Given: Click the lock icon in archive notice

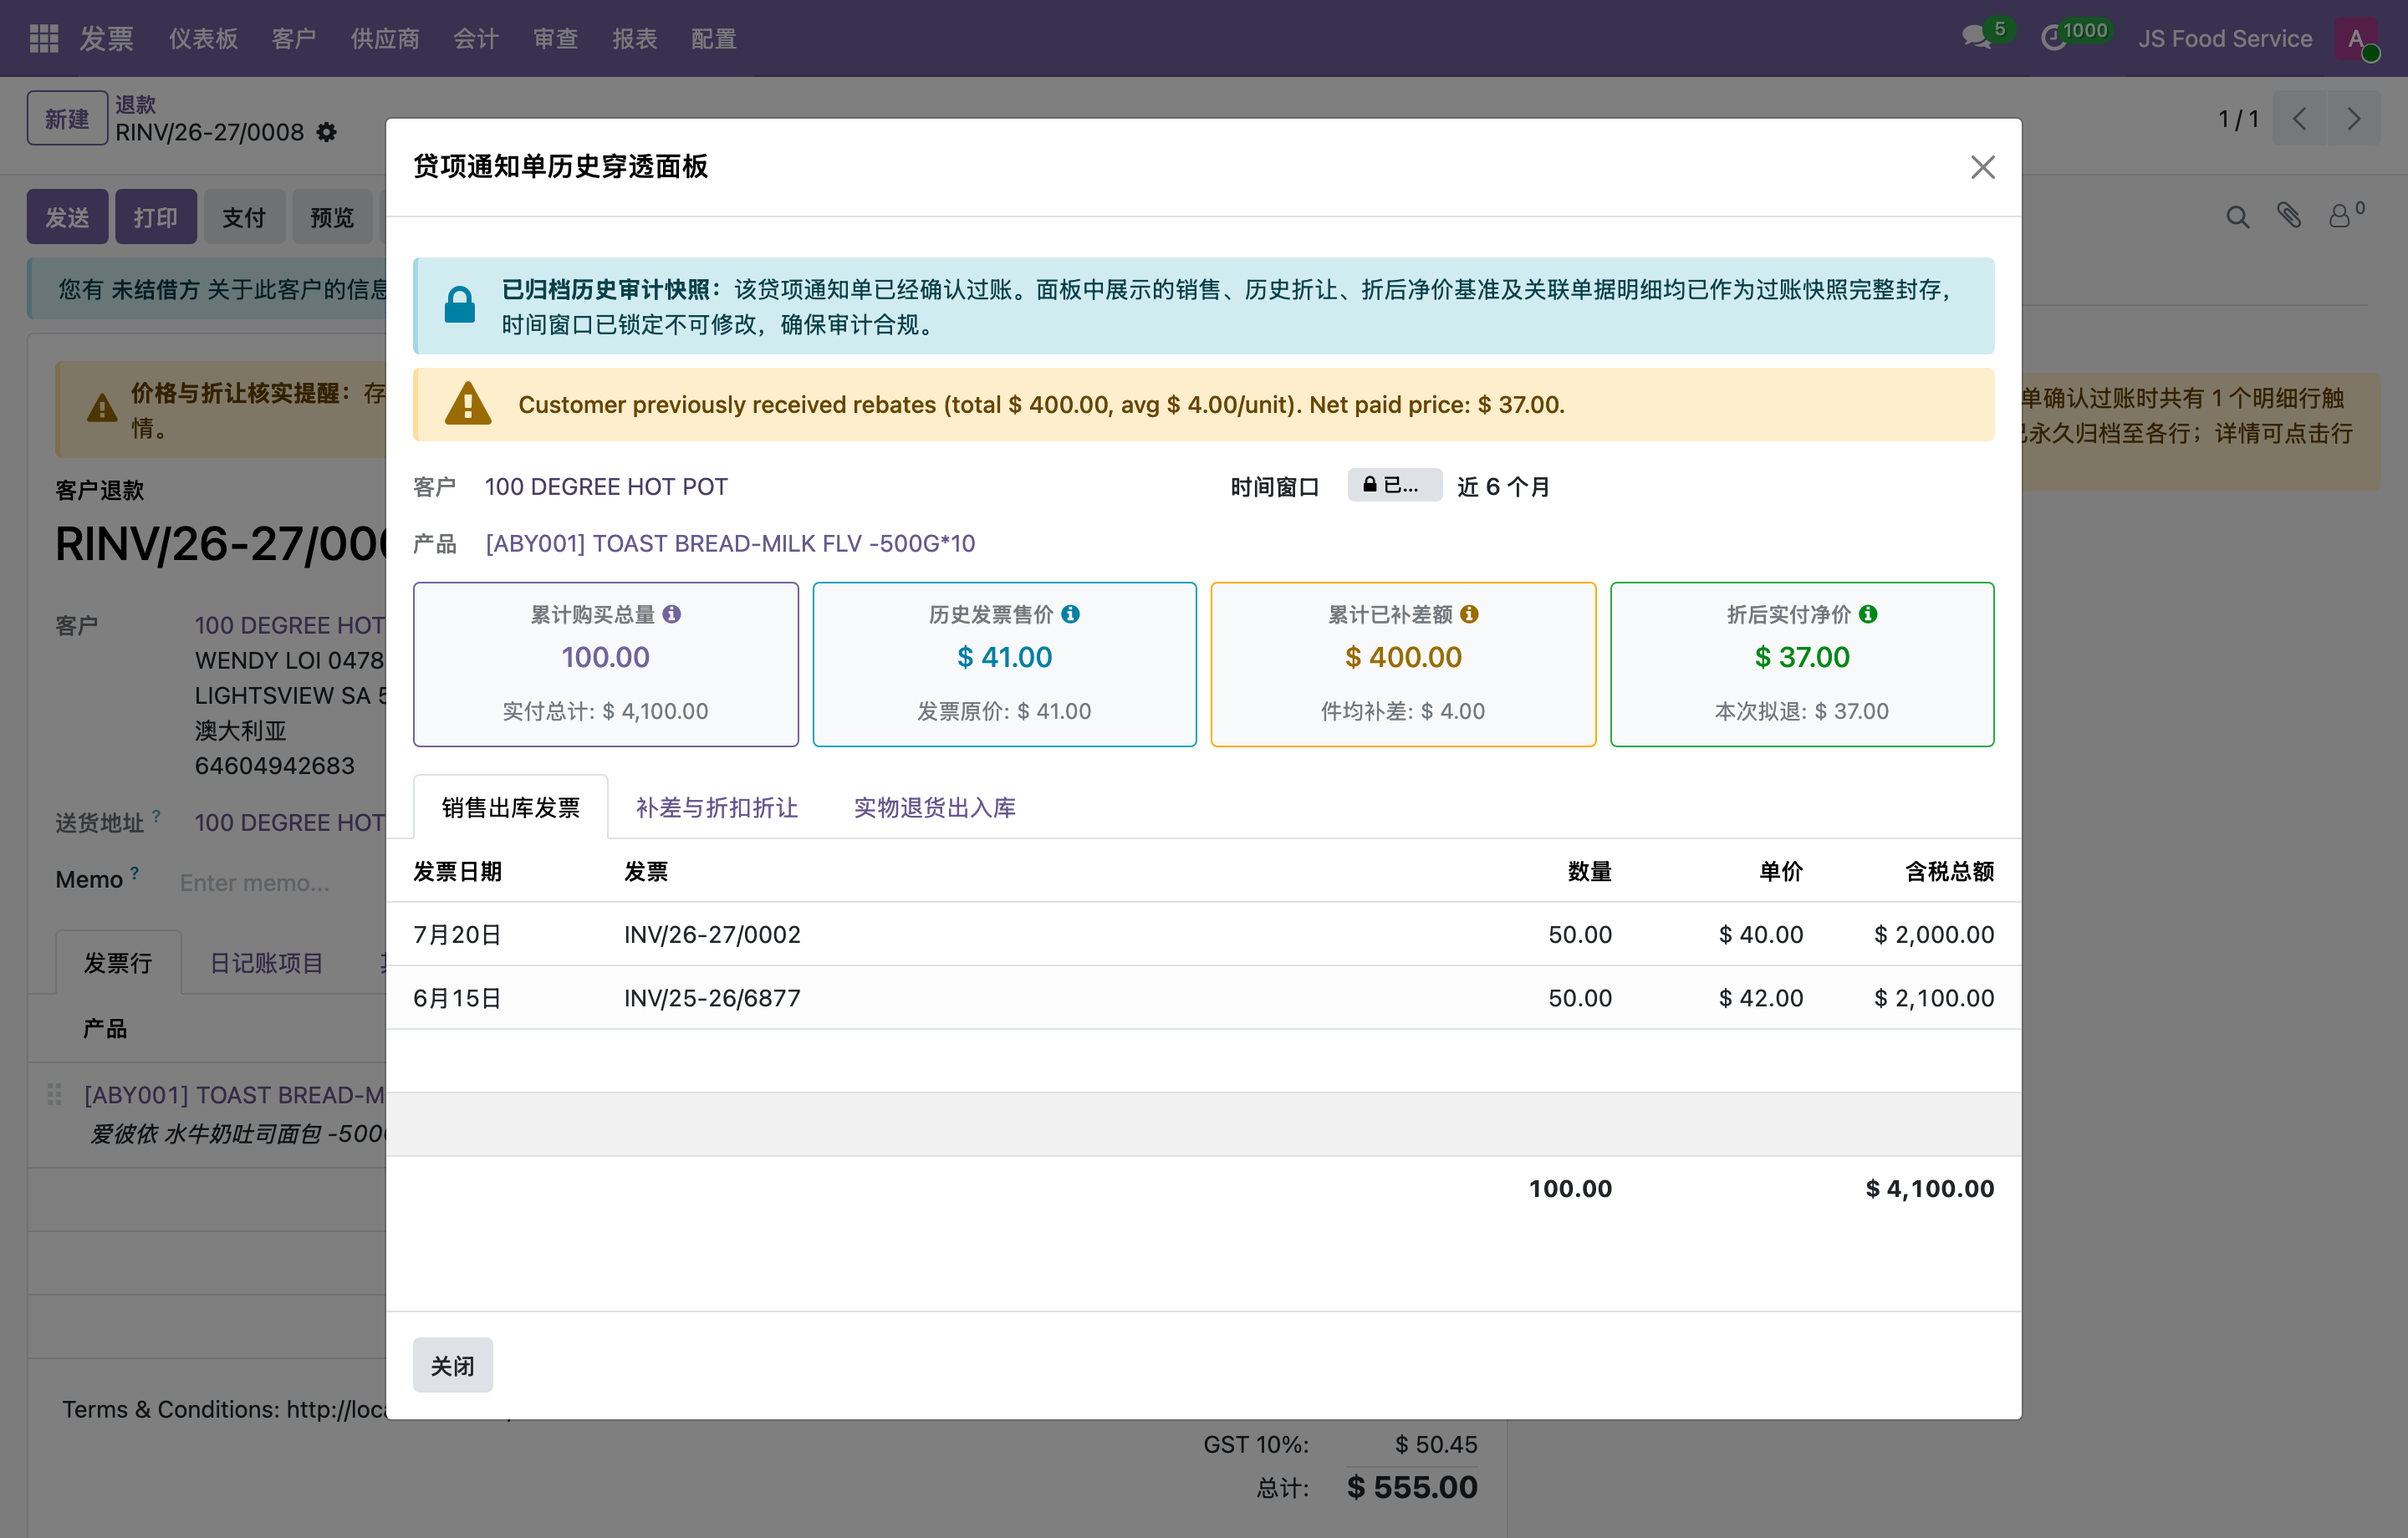Looking at the screenshot, I should tap(460, 305).
